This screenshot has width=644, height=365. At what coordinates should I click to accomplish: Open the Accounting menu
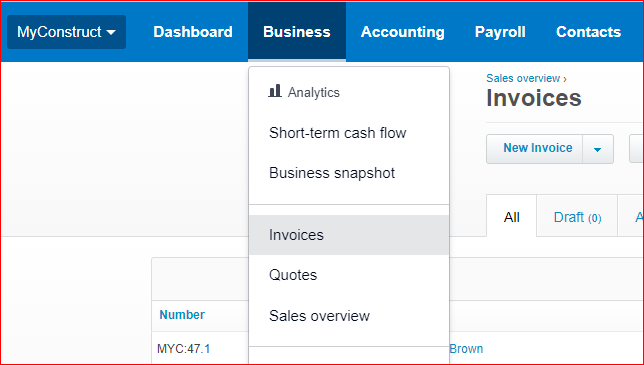pyautogui.click(x=402, y=32)
